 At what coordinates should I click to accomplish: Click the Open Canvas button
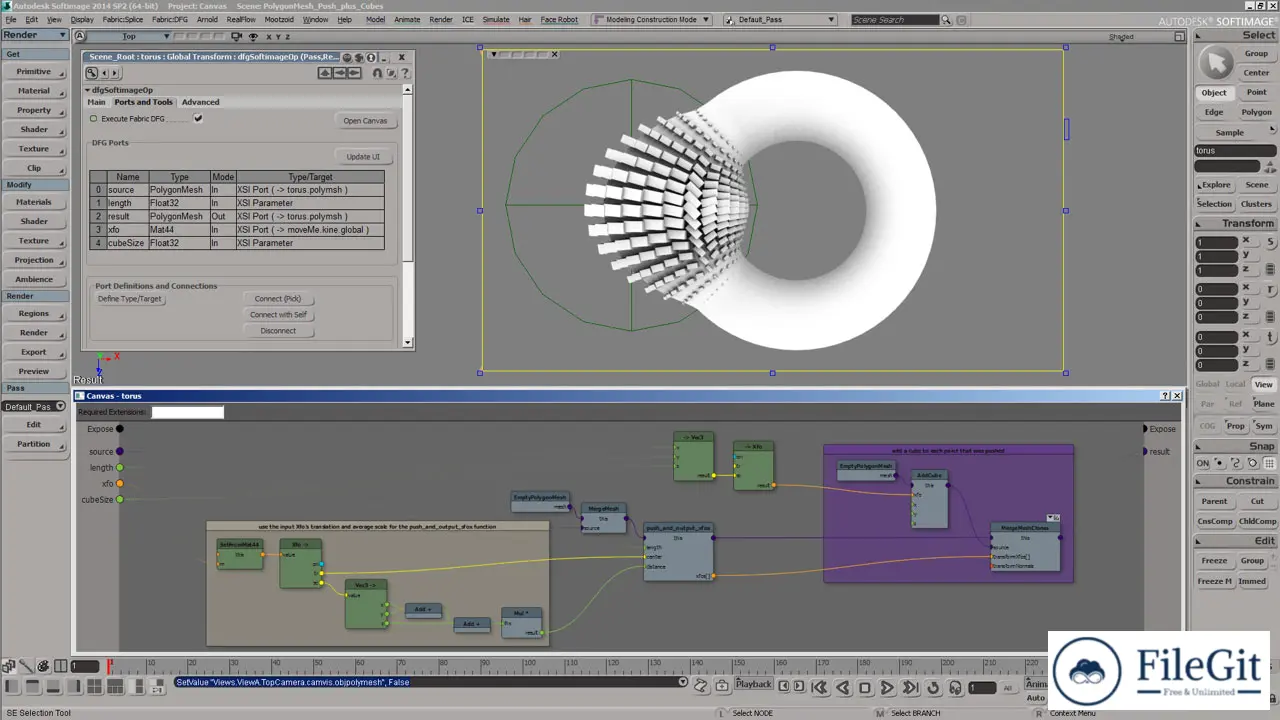tap(365, 121)
